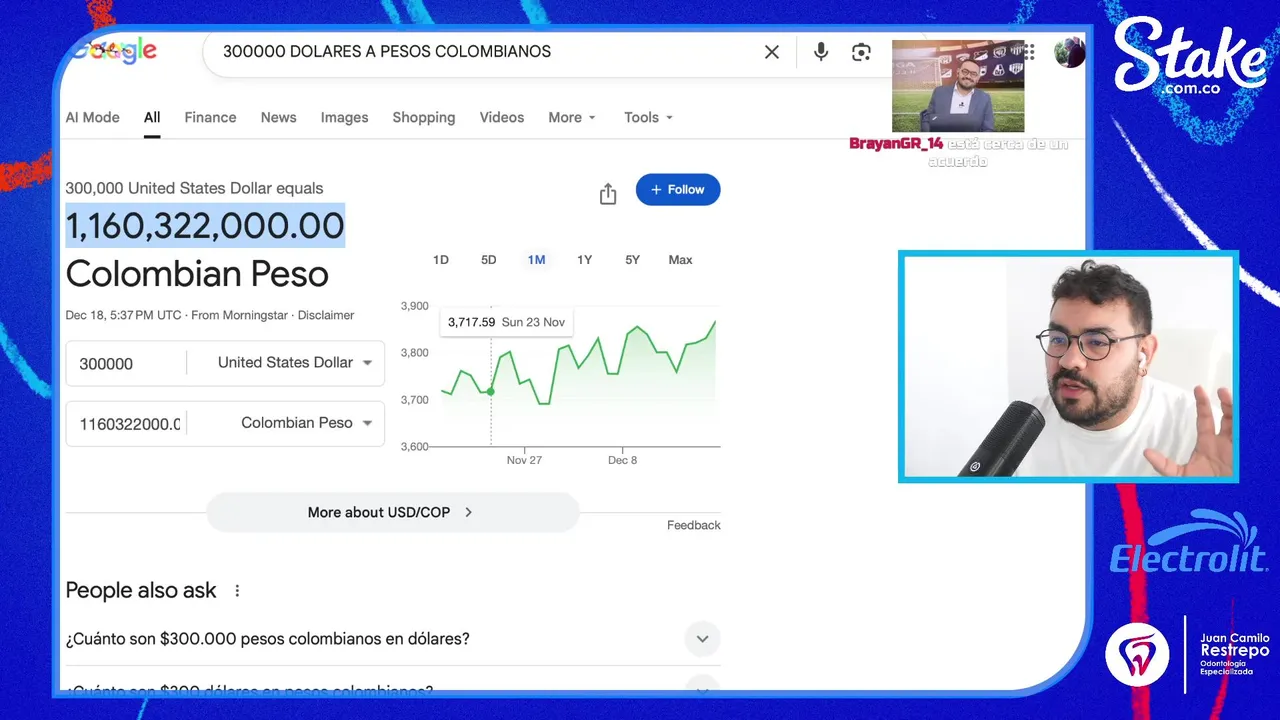1280x720 pixels.
Task: Open Google Lens image search icon
Action: tap(861, 52)
